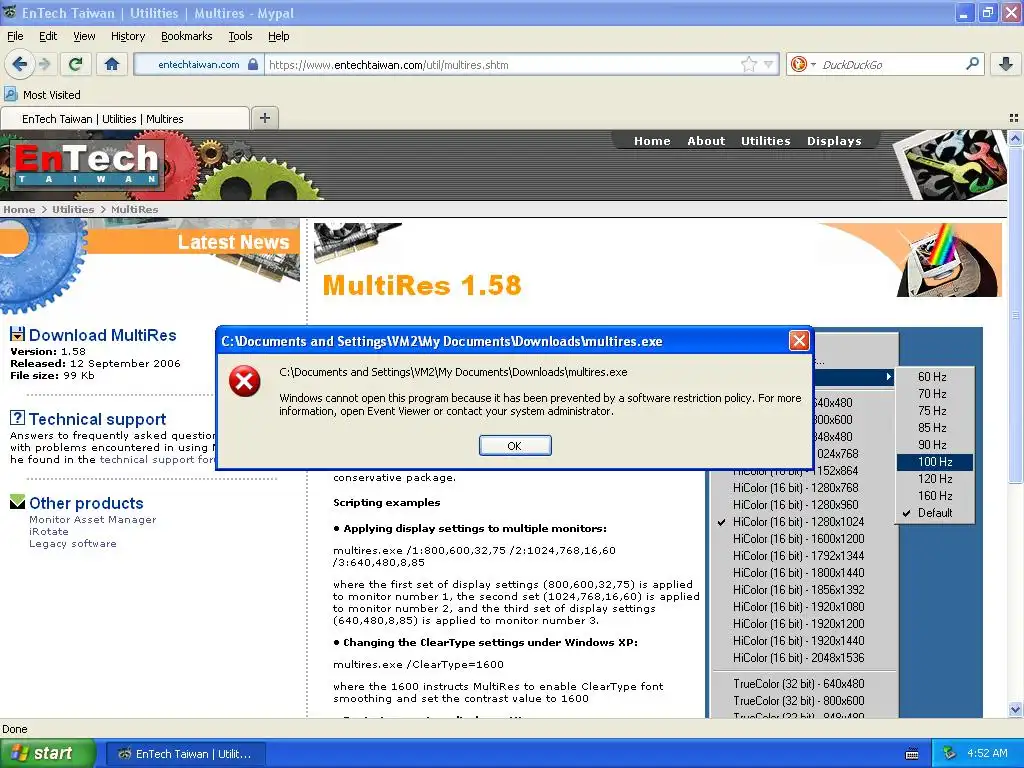
Task: Click the green checkmark products icon
Action: (x=18, y=502)
